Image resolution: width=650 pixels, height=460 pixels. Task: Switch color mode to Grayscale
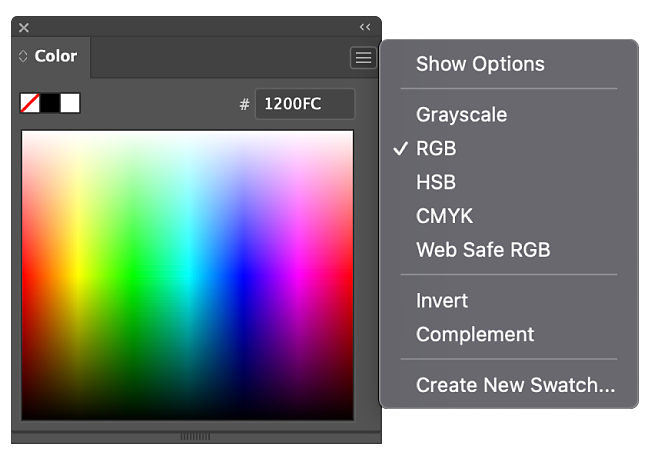pyautogui.click(x=461, y=115)
